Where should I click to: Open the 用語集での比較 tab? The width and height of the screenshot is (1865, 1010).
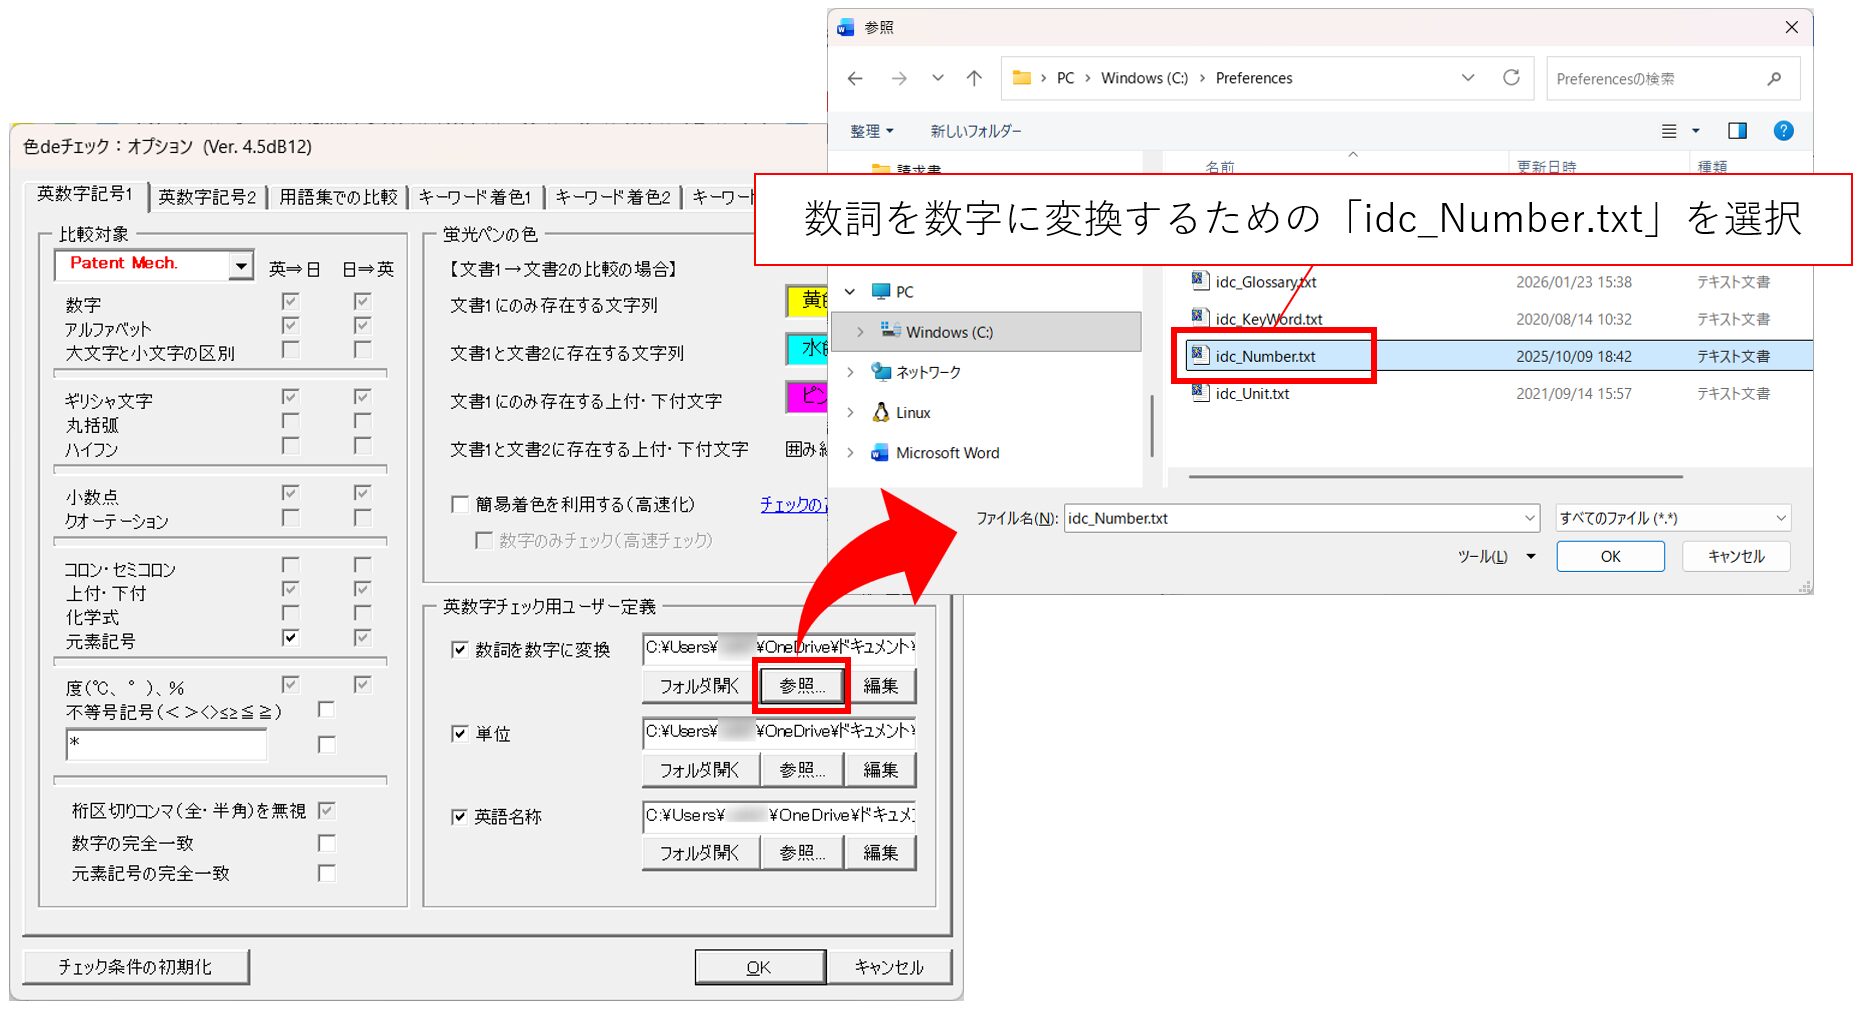pos(338,197)
